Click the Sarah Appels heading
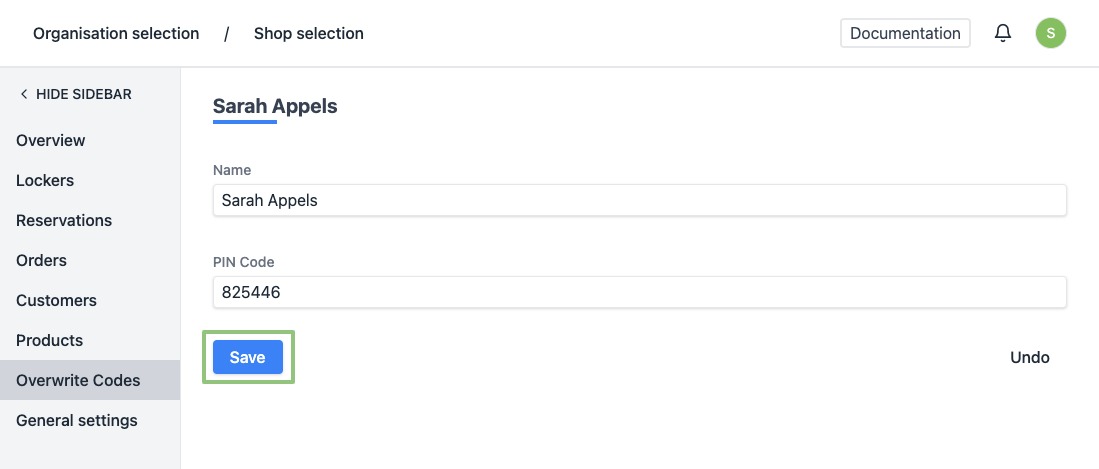Viewport: 1099px width, 469px height. coord(275,106)
